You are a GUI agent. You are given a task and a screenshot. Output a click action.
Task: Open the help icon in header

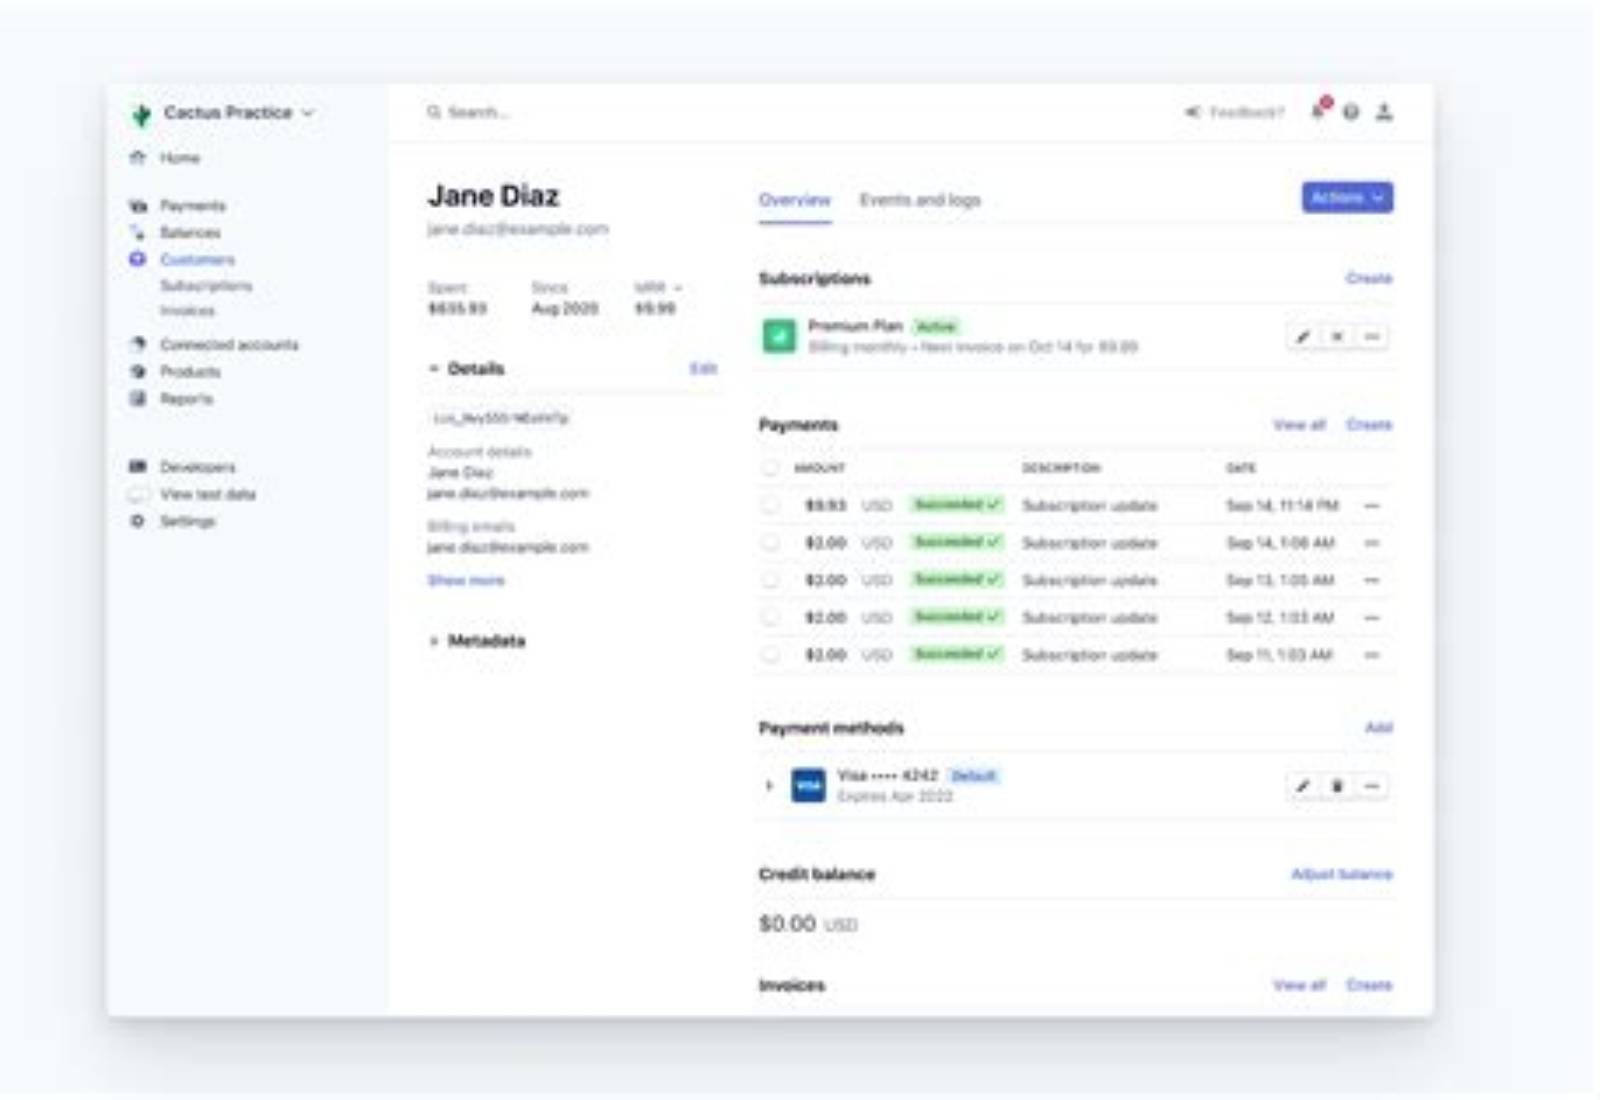pos(1351,112)
